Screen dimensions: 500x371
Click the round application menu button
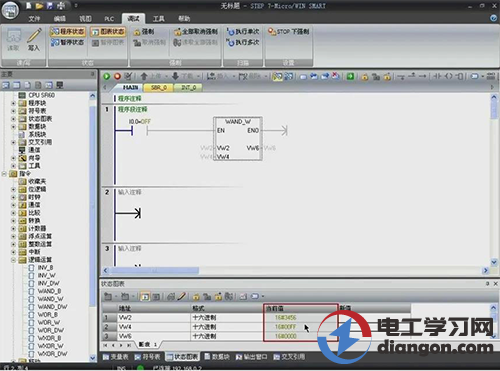point(10,10)
